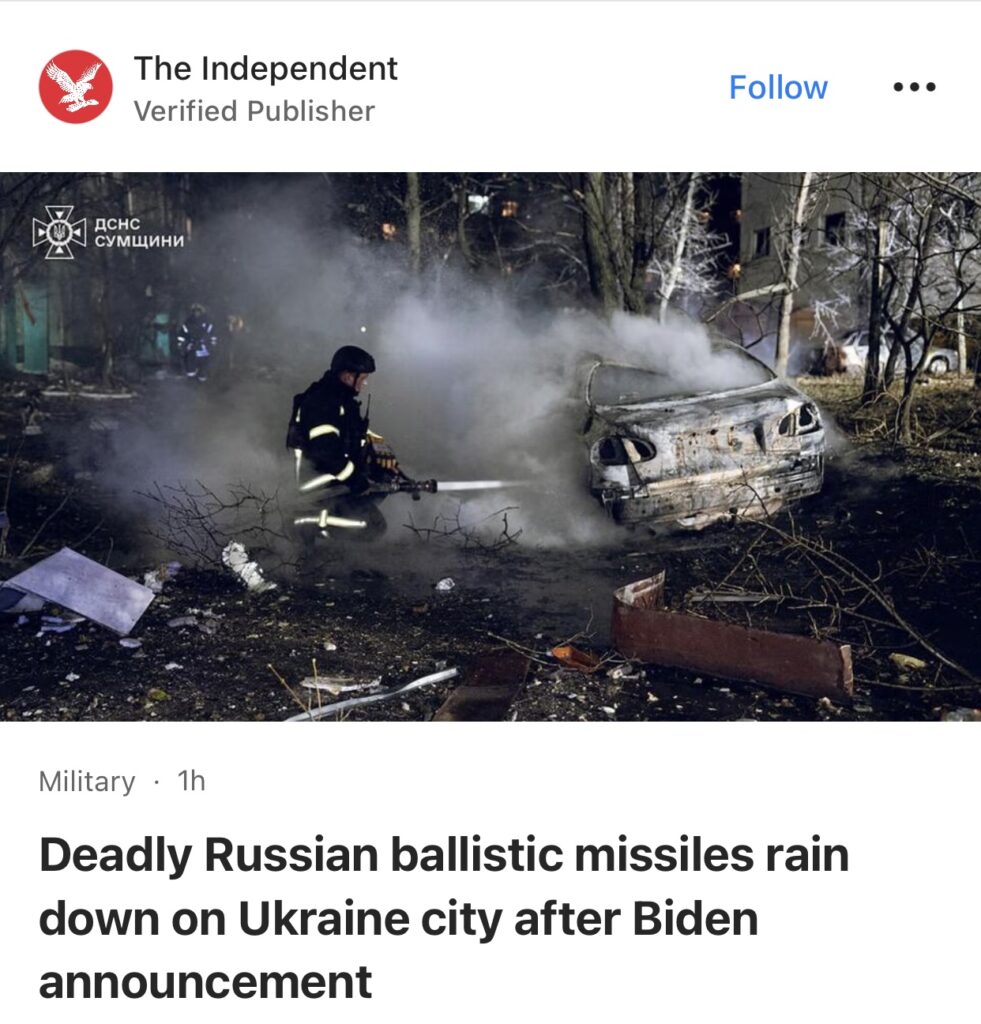Image resolution: width=981 pixels, height=1024 pixels.
Task: Click The Independent red eagle logo
Action: 75,86
